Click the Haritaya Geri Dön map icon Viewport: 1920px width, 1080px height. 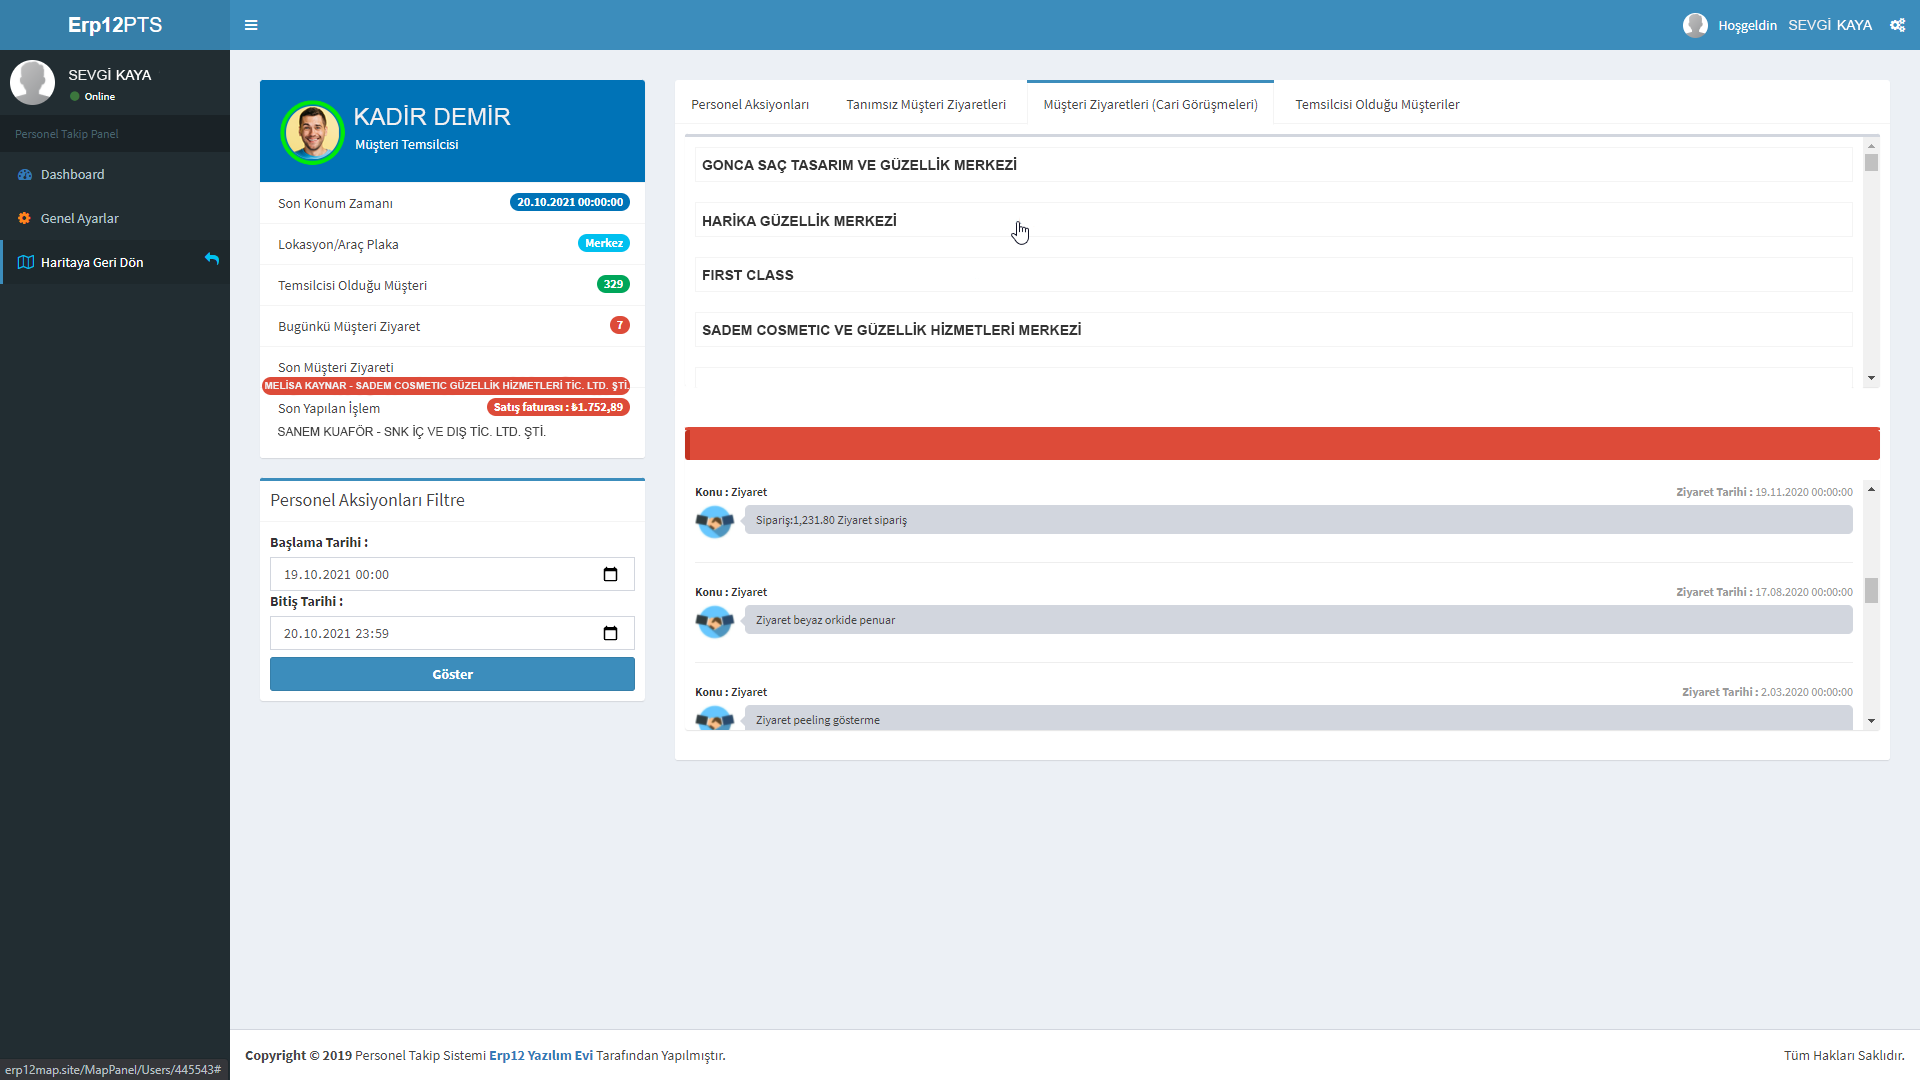click(x=26, y=262)
